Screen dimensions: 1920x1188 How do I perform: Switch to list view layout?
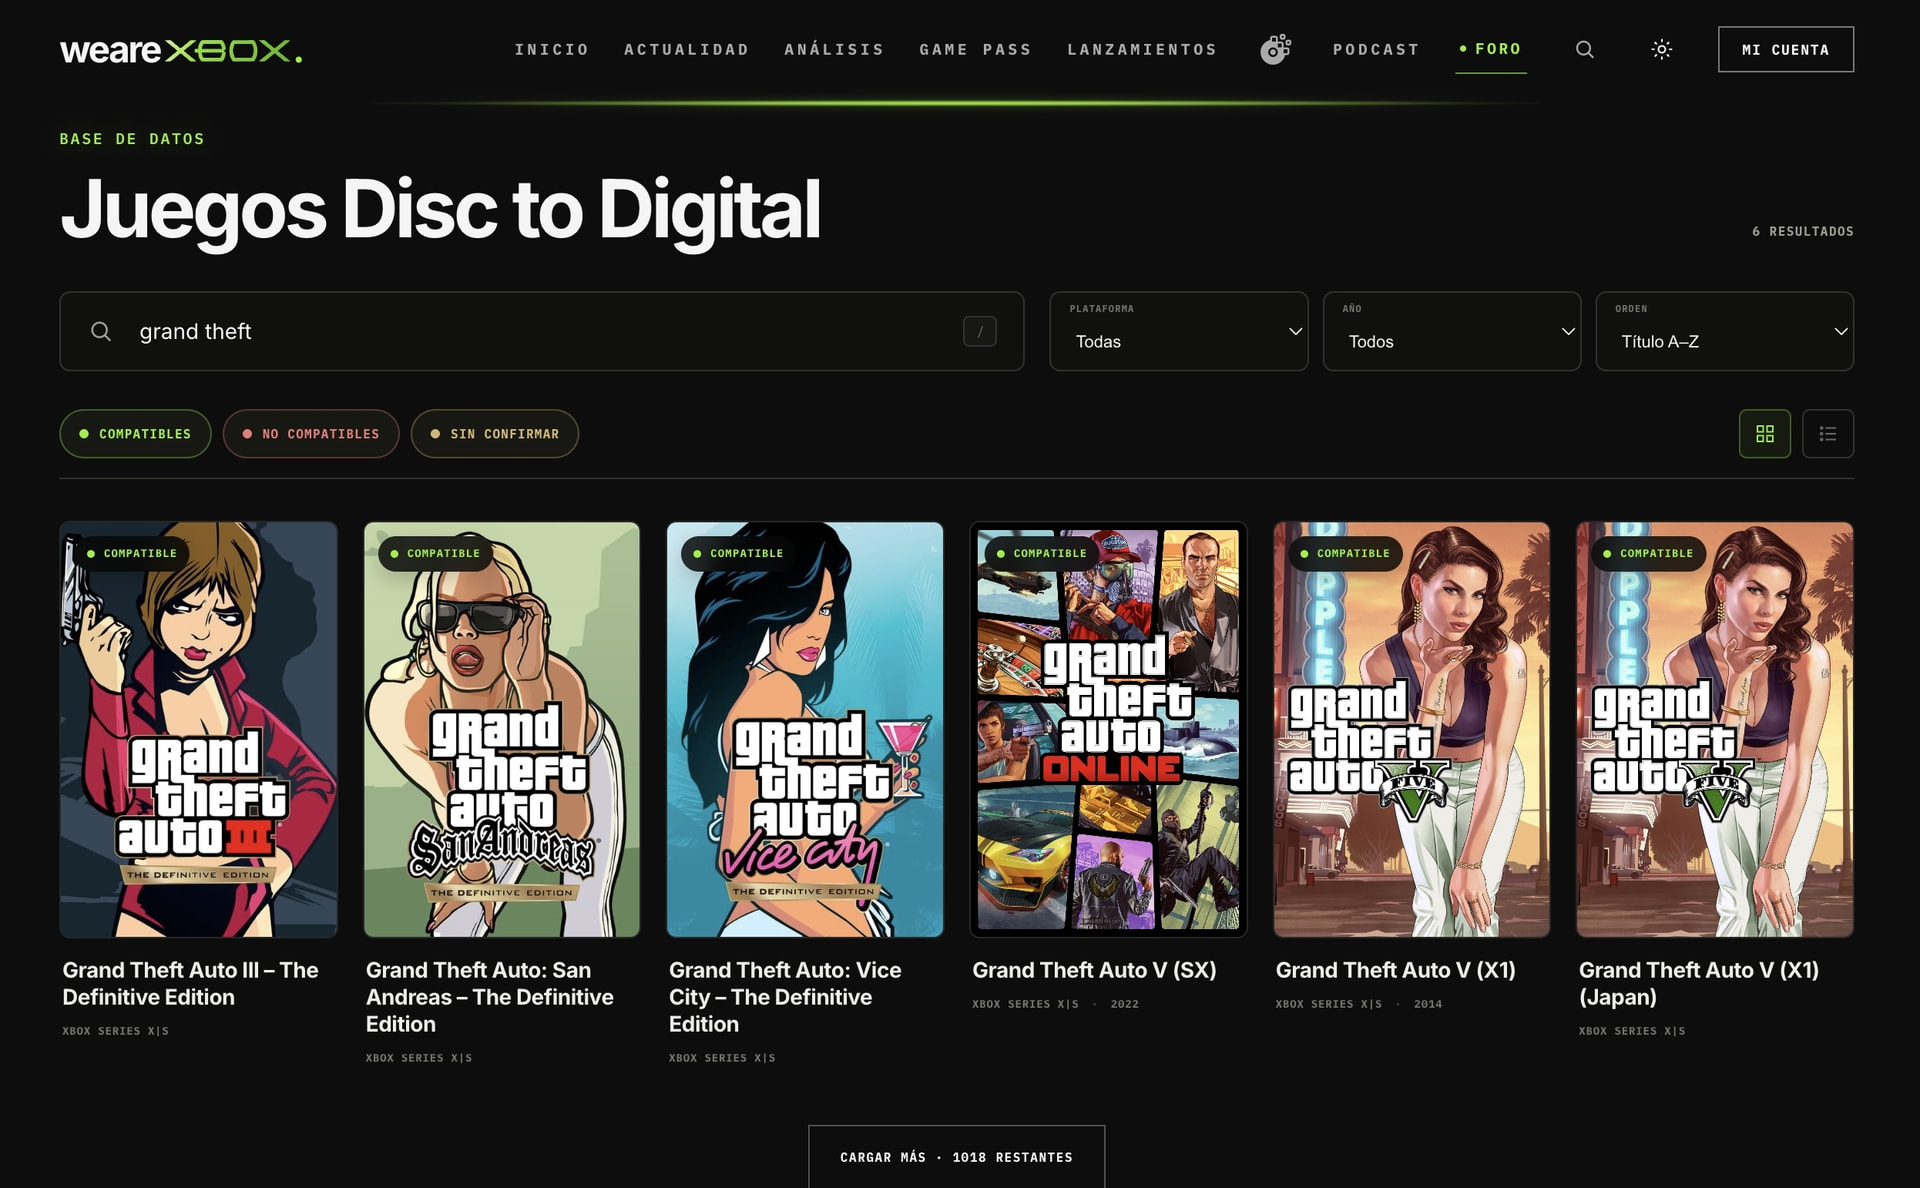[x=1828, y=434]
